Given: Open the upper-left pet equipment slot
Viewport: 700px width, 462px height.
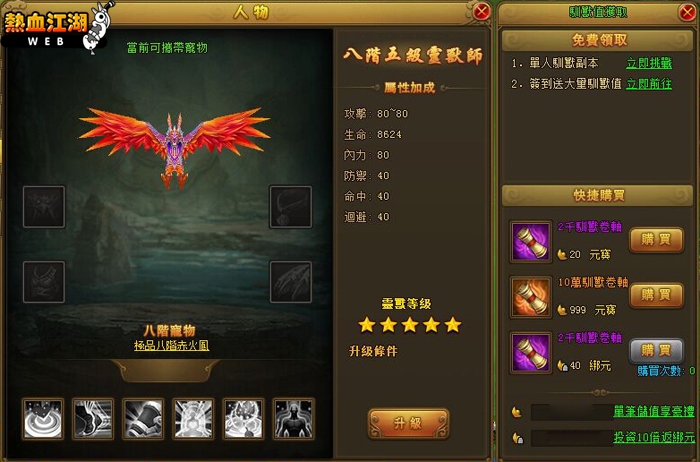Looking at the screenshot, I should pos(44,207).
